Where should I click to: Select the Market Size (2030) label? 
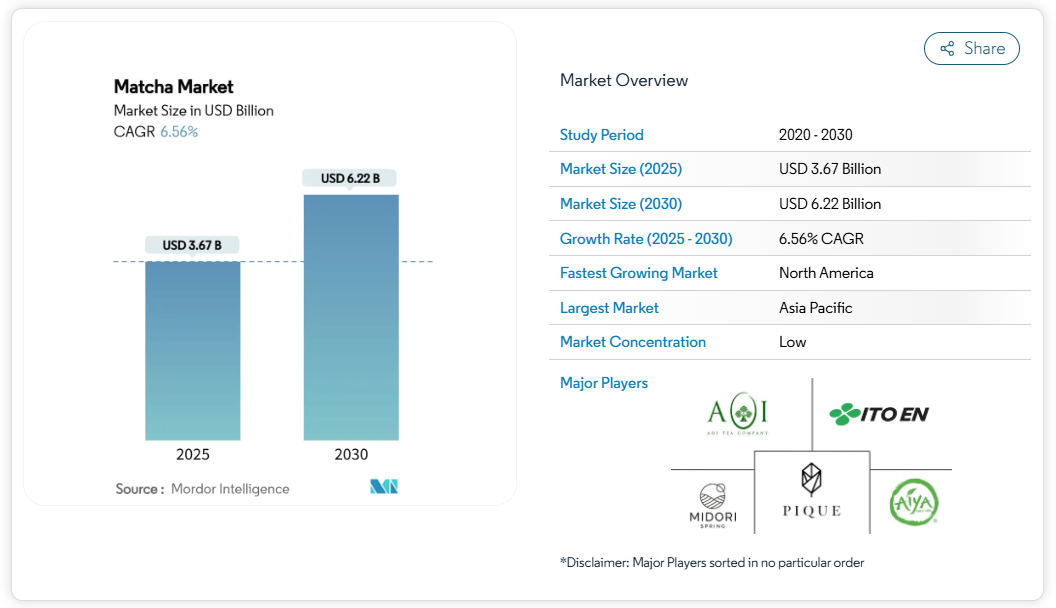(620, 204)
